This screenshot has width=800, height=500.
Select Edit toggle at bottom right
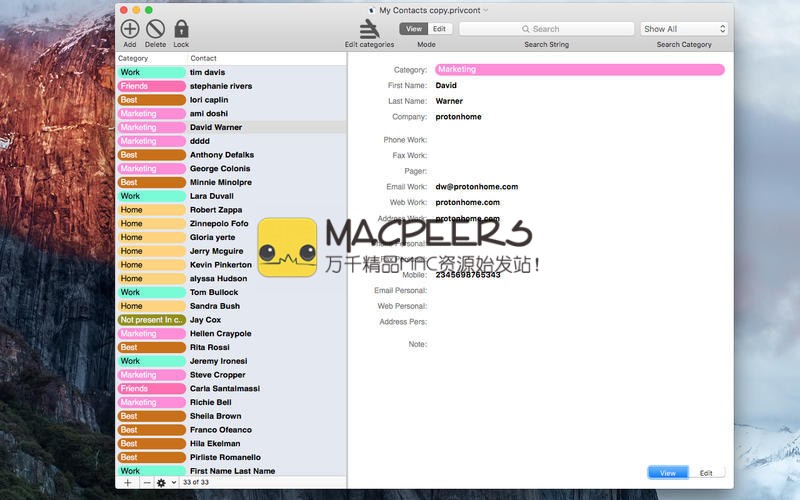coord(706,473)
